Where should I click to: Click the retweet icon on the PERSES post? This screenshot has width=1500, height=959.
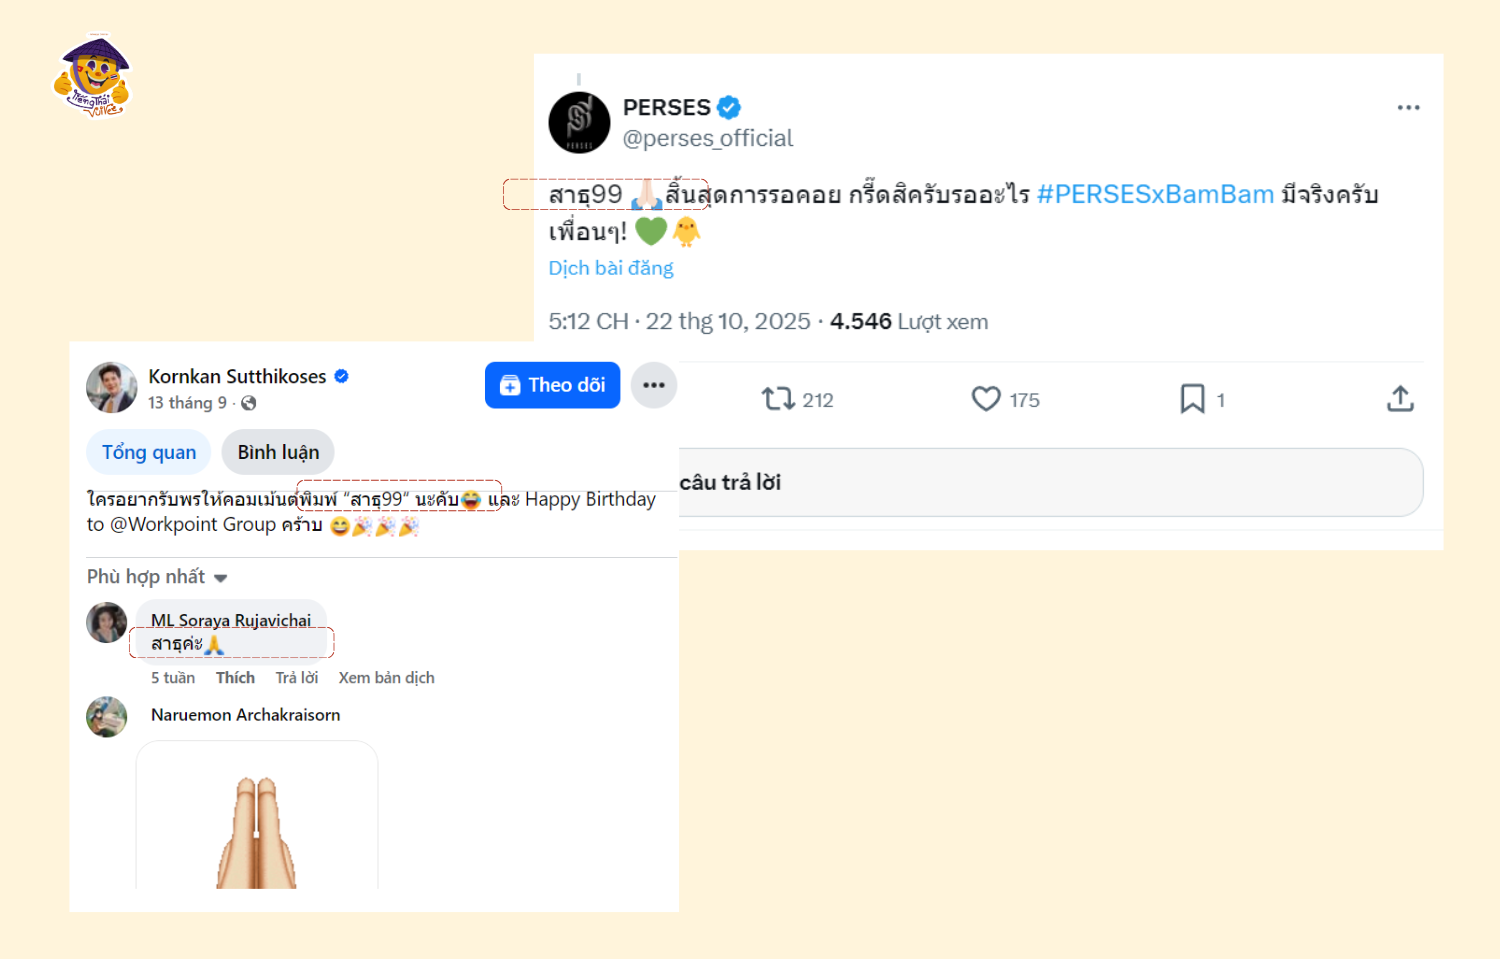778,399
